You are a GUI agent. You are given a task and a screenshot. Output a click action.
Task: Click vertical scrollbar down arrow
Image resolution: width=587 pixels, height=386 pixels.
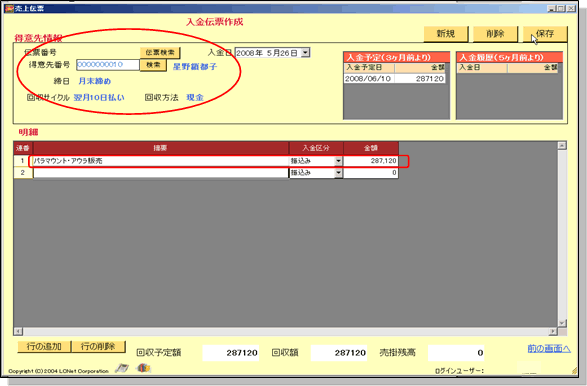pos(562,323)
